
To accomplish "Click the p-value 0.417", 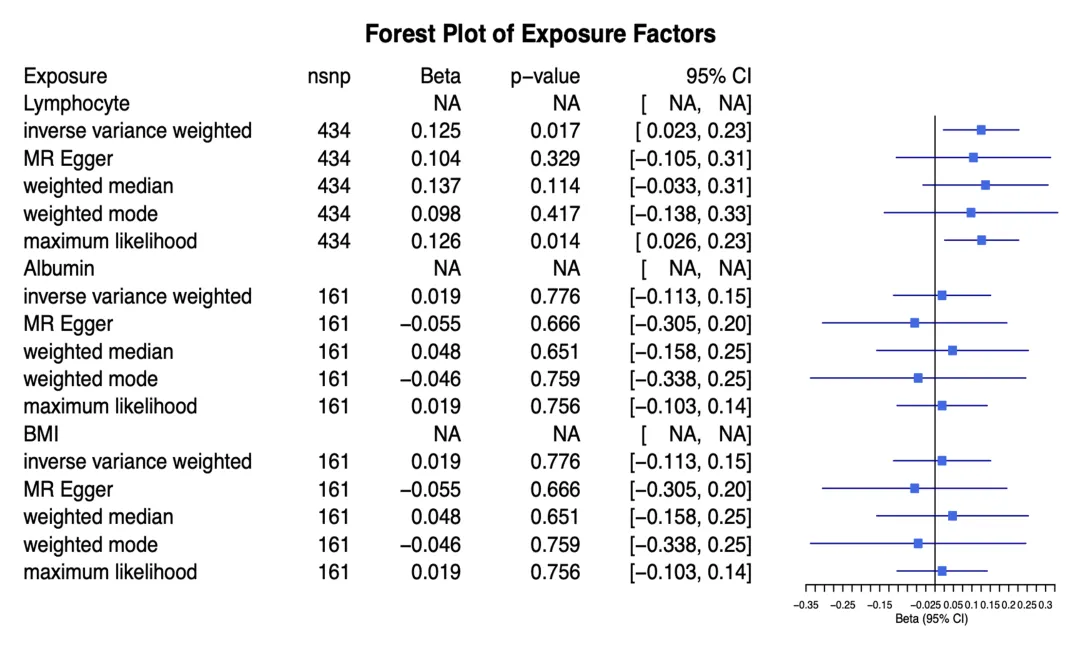I will click(555, 214).
